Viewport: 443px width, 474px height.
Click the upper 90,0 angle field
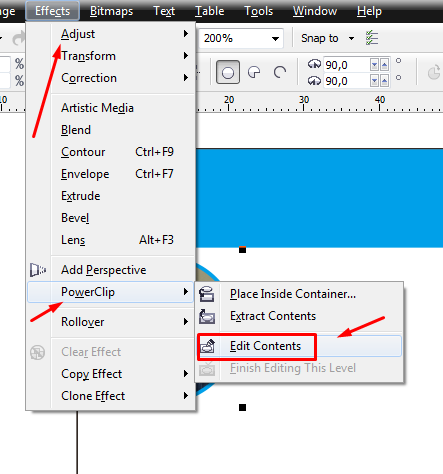pos(346,64)
